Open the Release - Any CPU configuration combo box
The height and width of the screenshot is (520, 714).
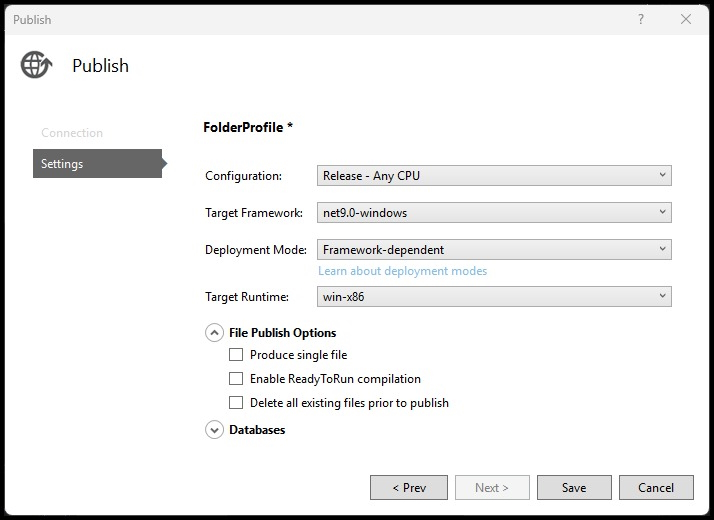[494, 175]
